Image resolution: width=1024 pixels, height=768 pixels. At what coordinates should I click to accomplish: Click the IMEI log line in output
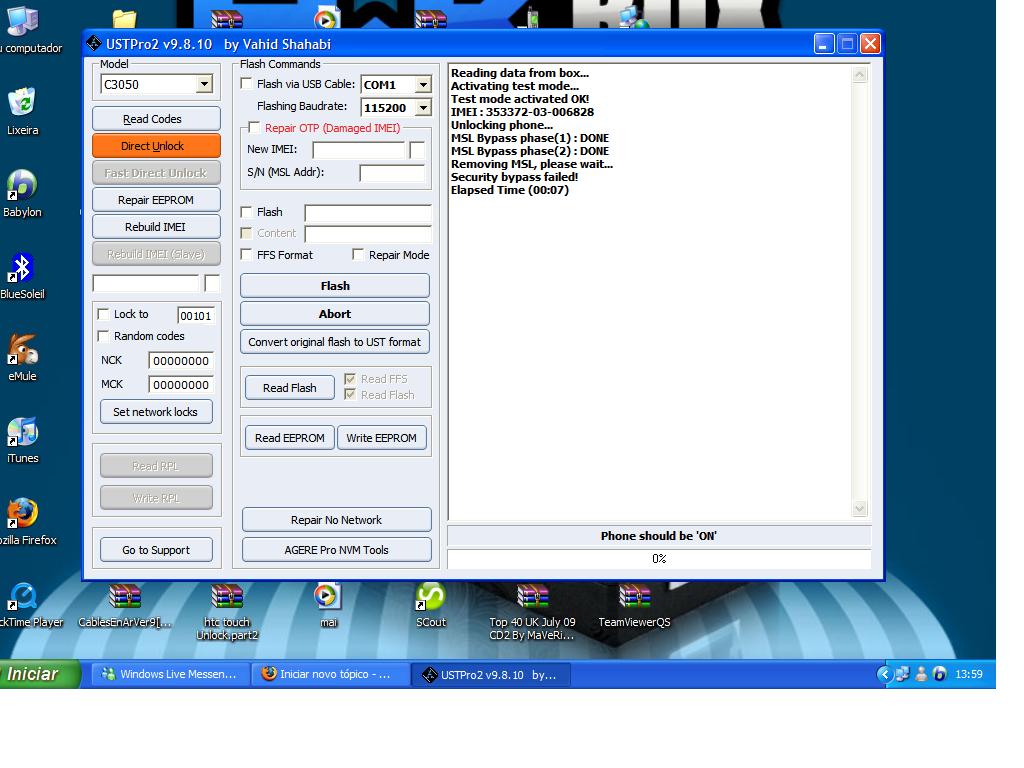coord(522,112)
